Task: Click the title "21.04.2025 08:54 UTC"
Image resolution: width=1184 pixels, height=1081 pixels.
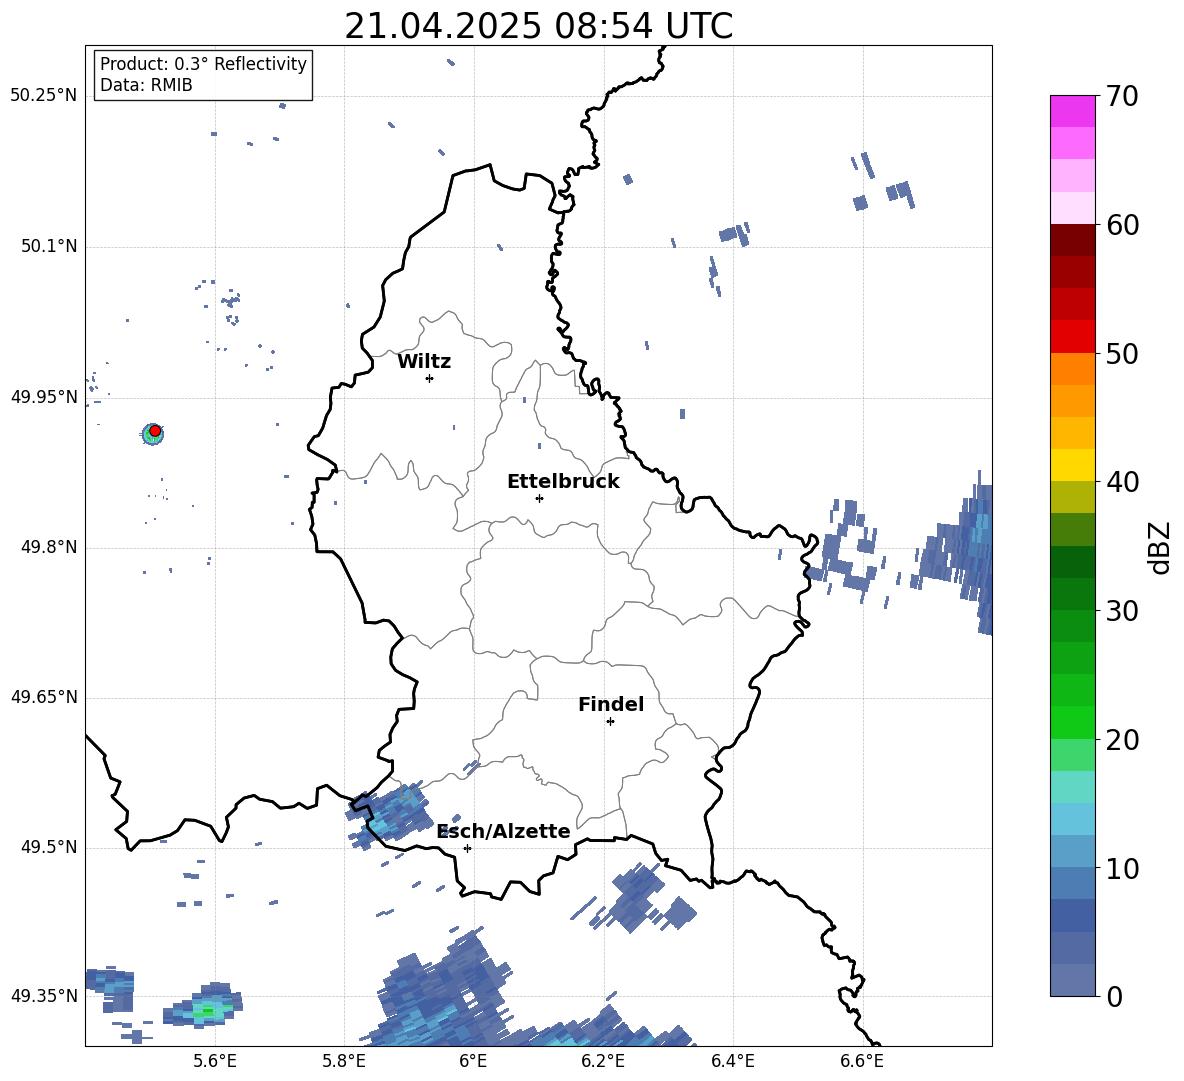Action: tap(538, 26)
